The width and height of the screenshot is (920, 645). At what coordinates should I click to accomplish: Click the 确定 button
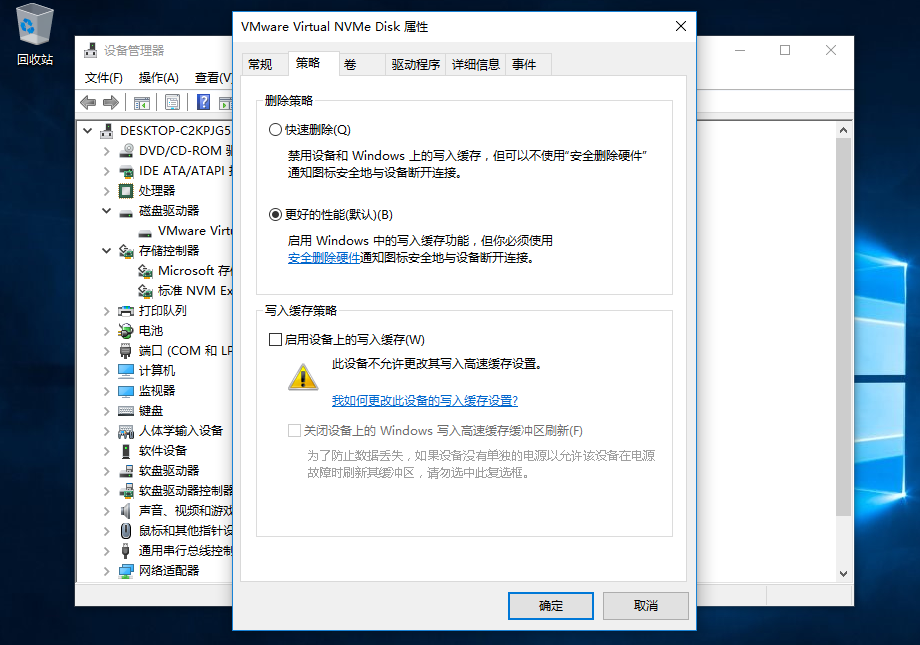pyautogui.click(x=551, y=606)
